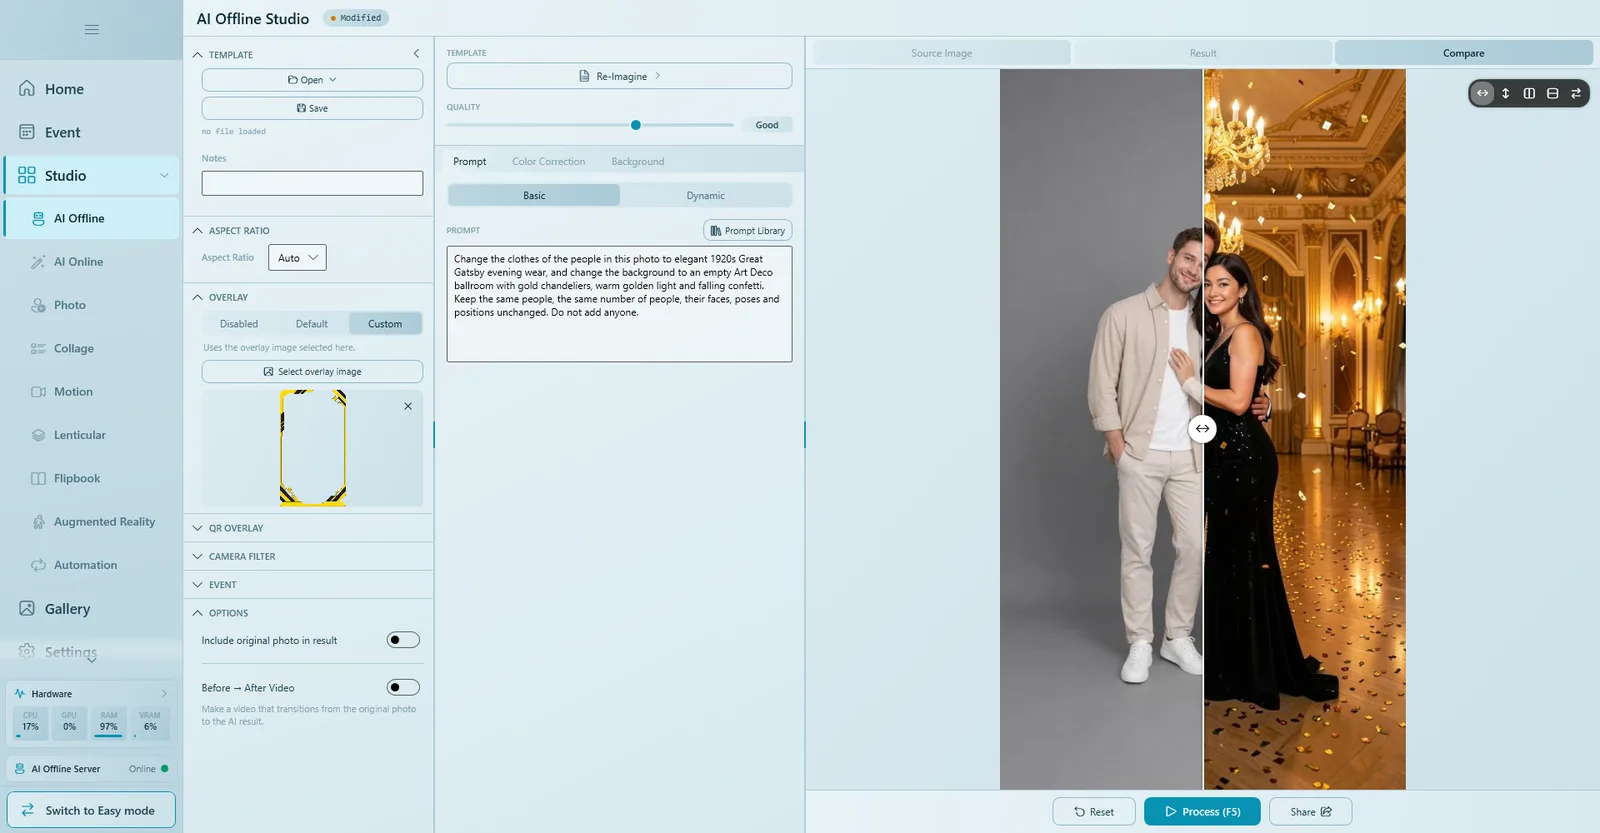Open the Prompt Library

[748, 231]
